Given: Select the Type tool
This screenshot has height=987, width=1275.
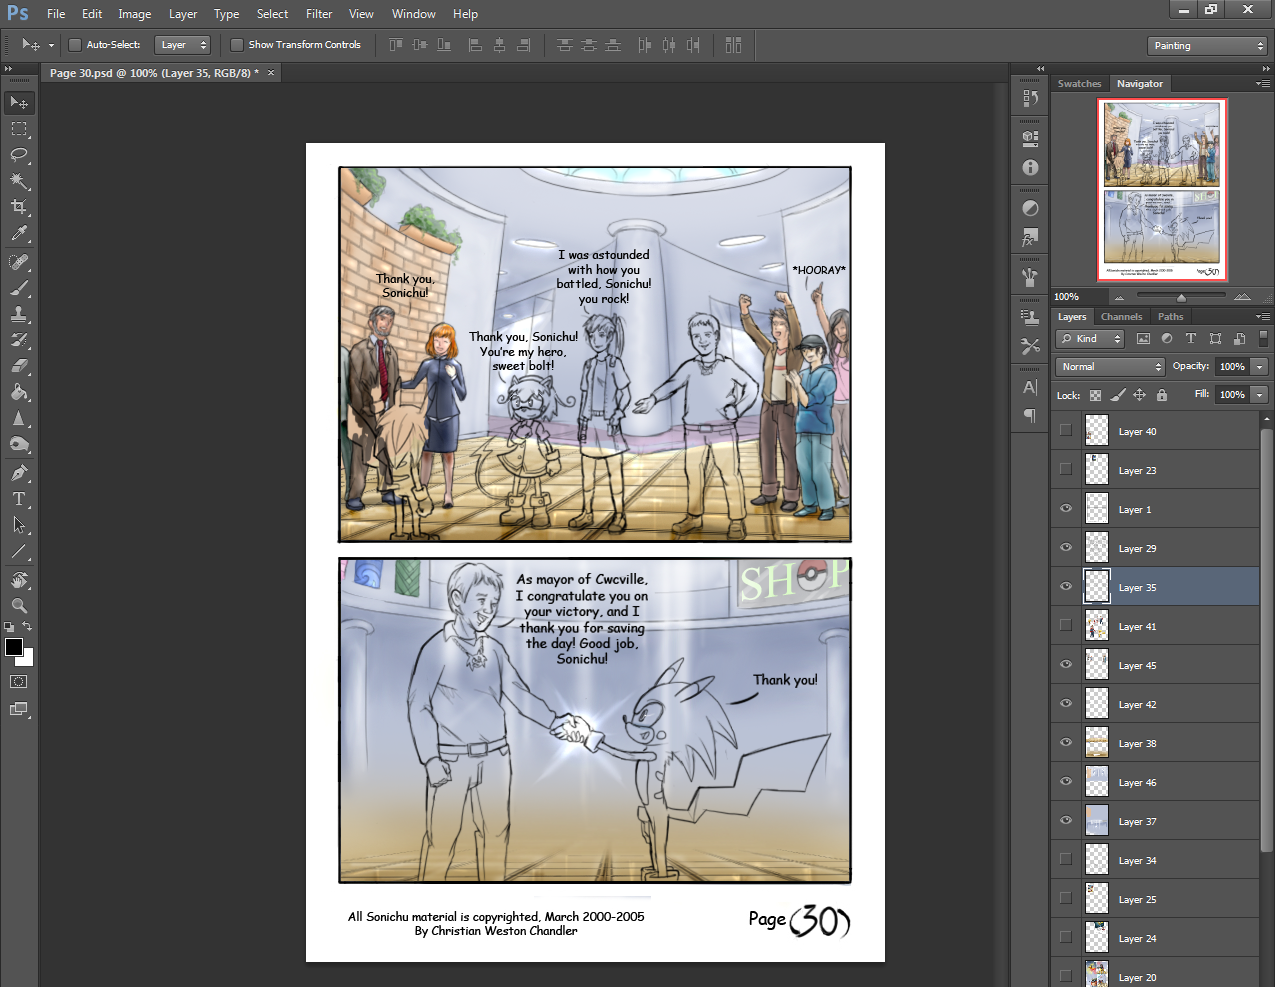Looking at the screenshot, I should tap(19, 499).
